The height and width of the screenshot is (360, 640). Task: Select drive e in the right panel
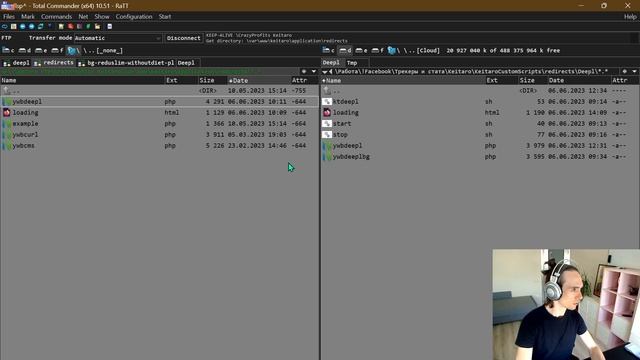[361, 51]
